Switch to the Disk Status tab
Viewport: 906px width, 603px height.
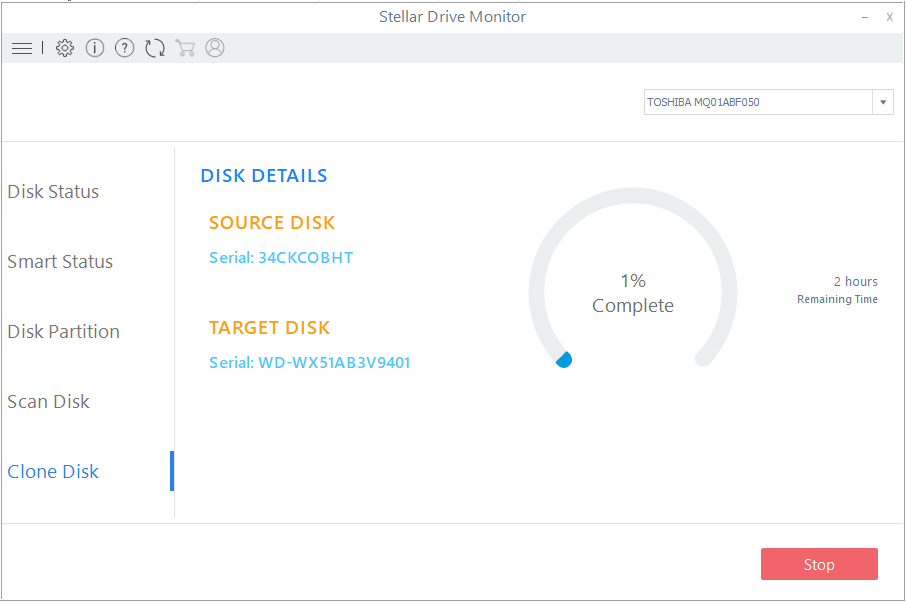click(x=53, y=192)
